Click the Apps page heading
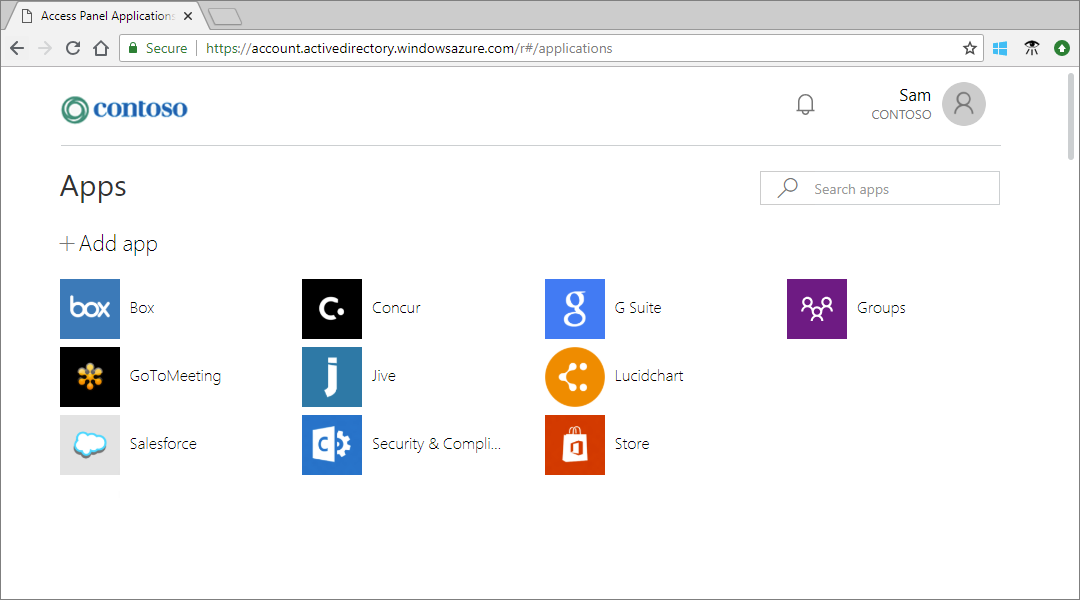 93,187
